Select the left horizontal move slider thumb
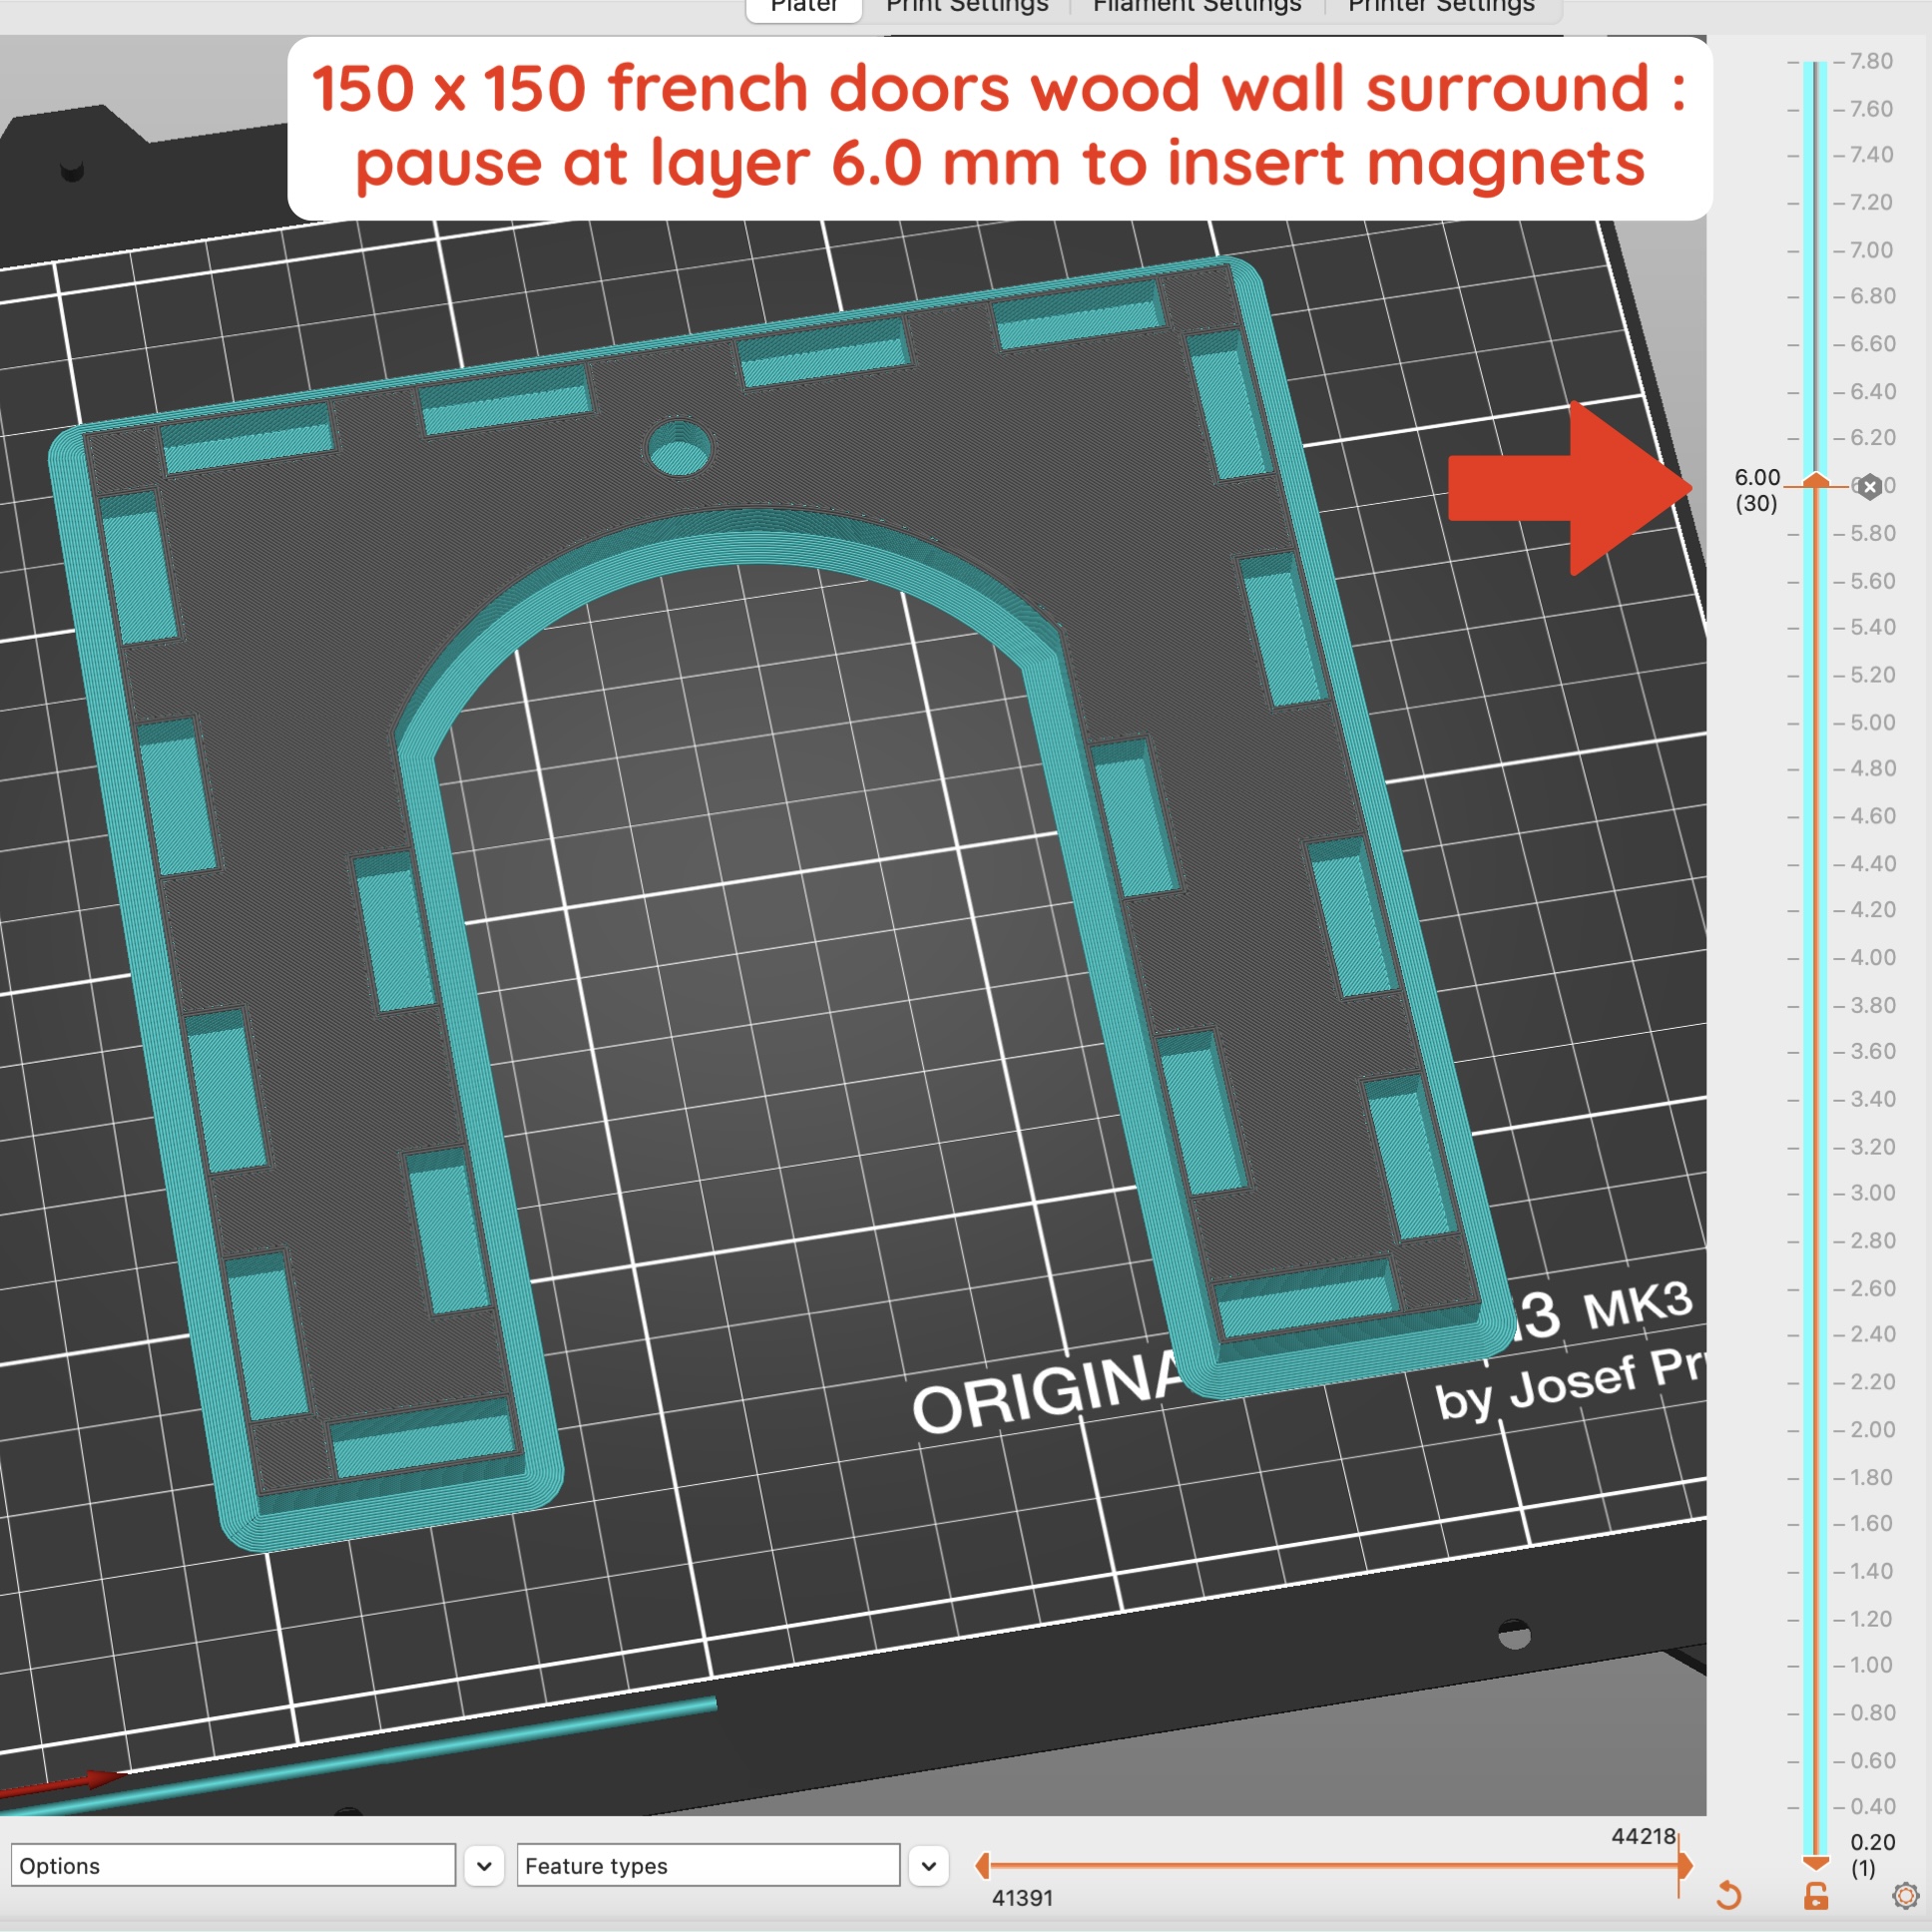The image size is (1932, 1932). [x=983, y=1865]
